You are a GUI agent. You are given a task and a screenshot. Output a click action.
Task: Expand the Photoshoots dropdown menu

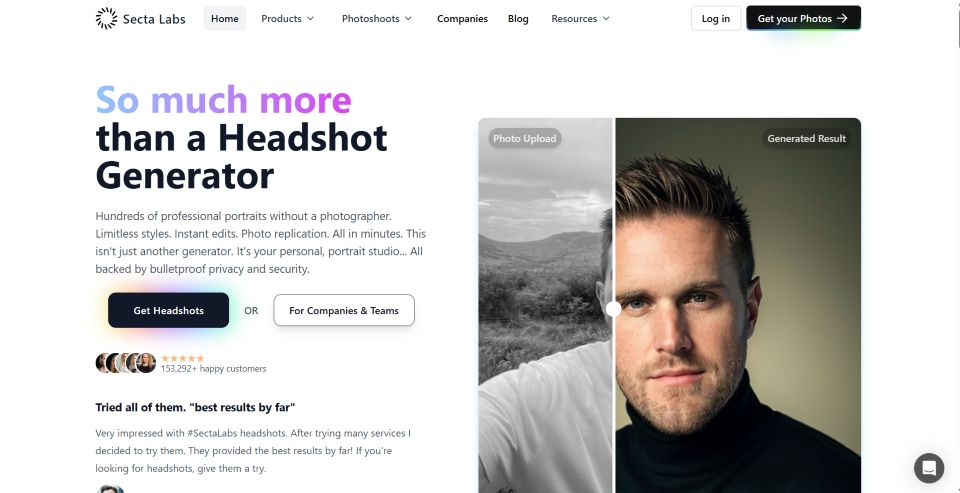tap(377, 18)
